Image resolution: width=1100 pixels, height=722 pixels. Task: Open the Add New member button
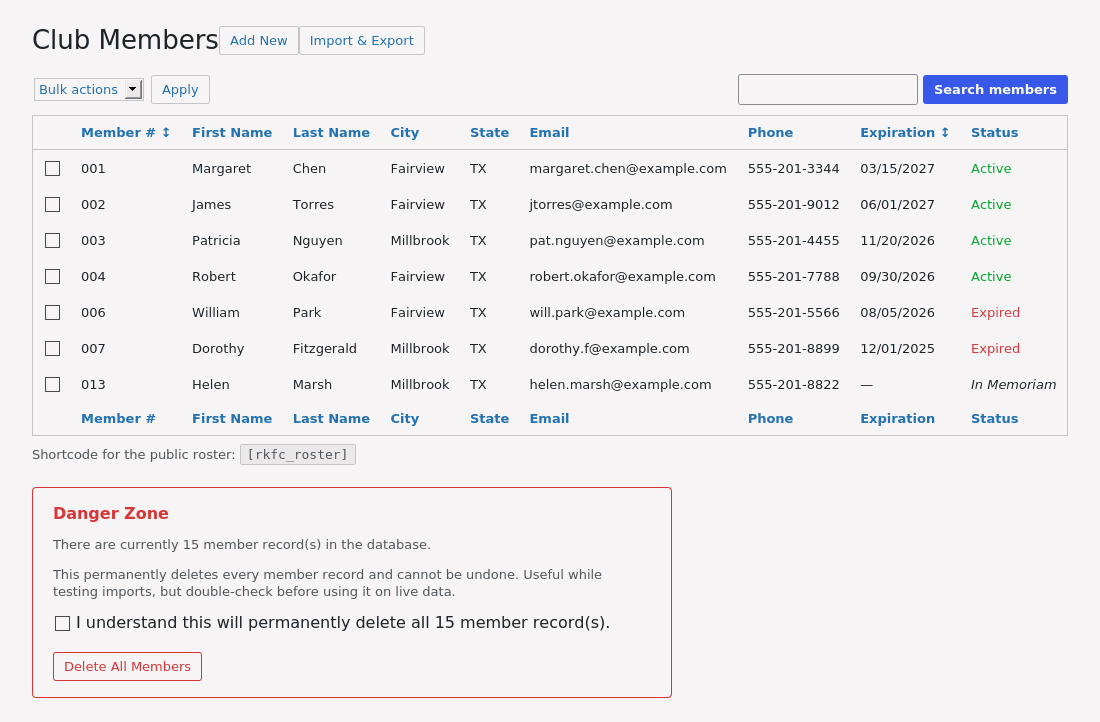pos(258,41)
